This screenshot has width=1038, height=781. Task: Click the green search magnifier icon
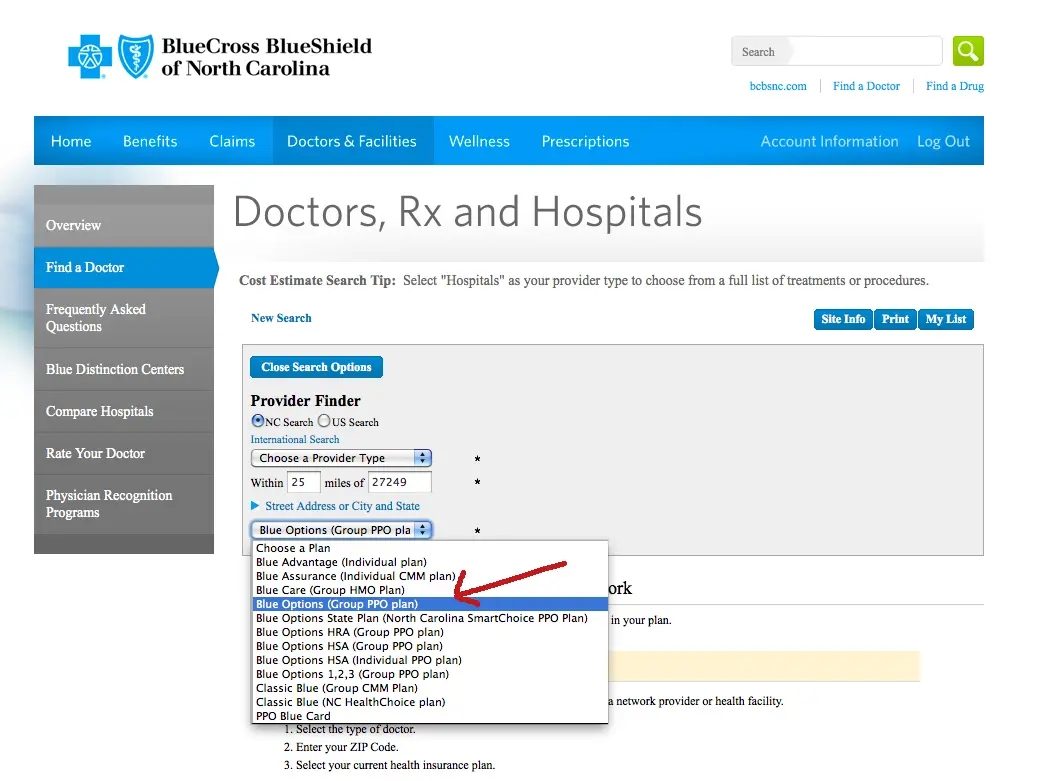(x=967, y=50)
